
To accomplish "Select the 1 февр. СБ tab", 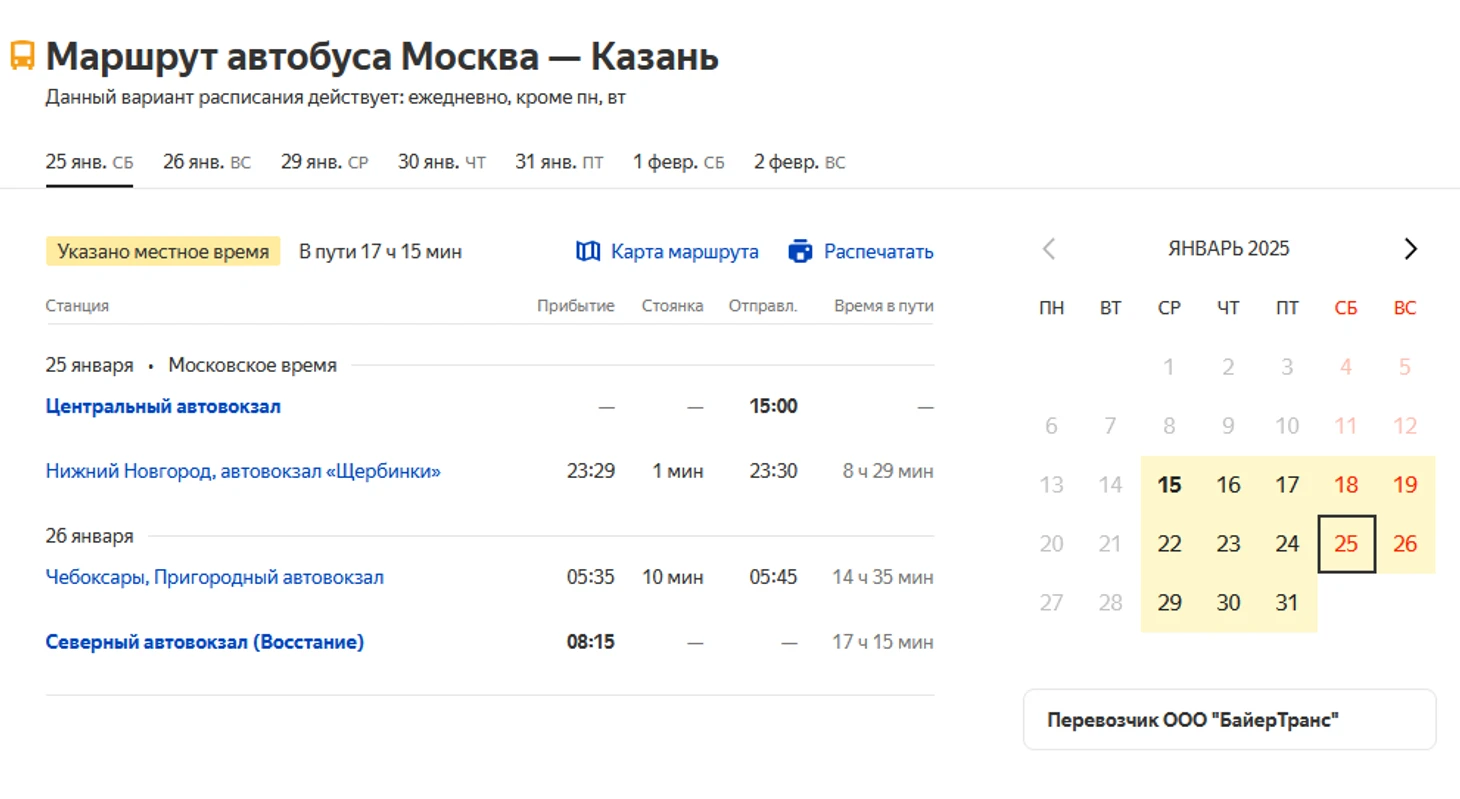I will (678, 162).
